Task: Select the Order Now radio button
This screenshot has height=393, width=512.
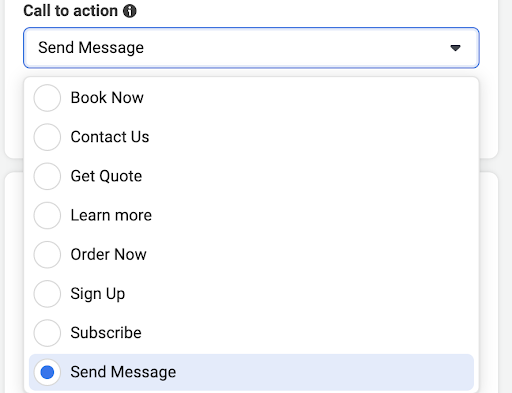Action: tap(47, 254)
